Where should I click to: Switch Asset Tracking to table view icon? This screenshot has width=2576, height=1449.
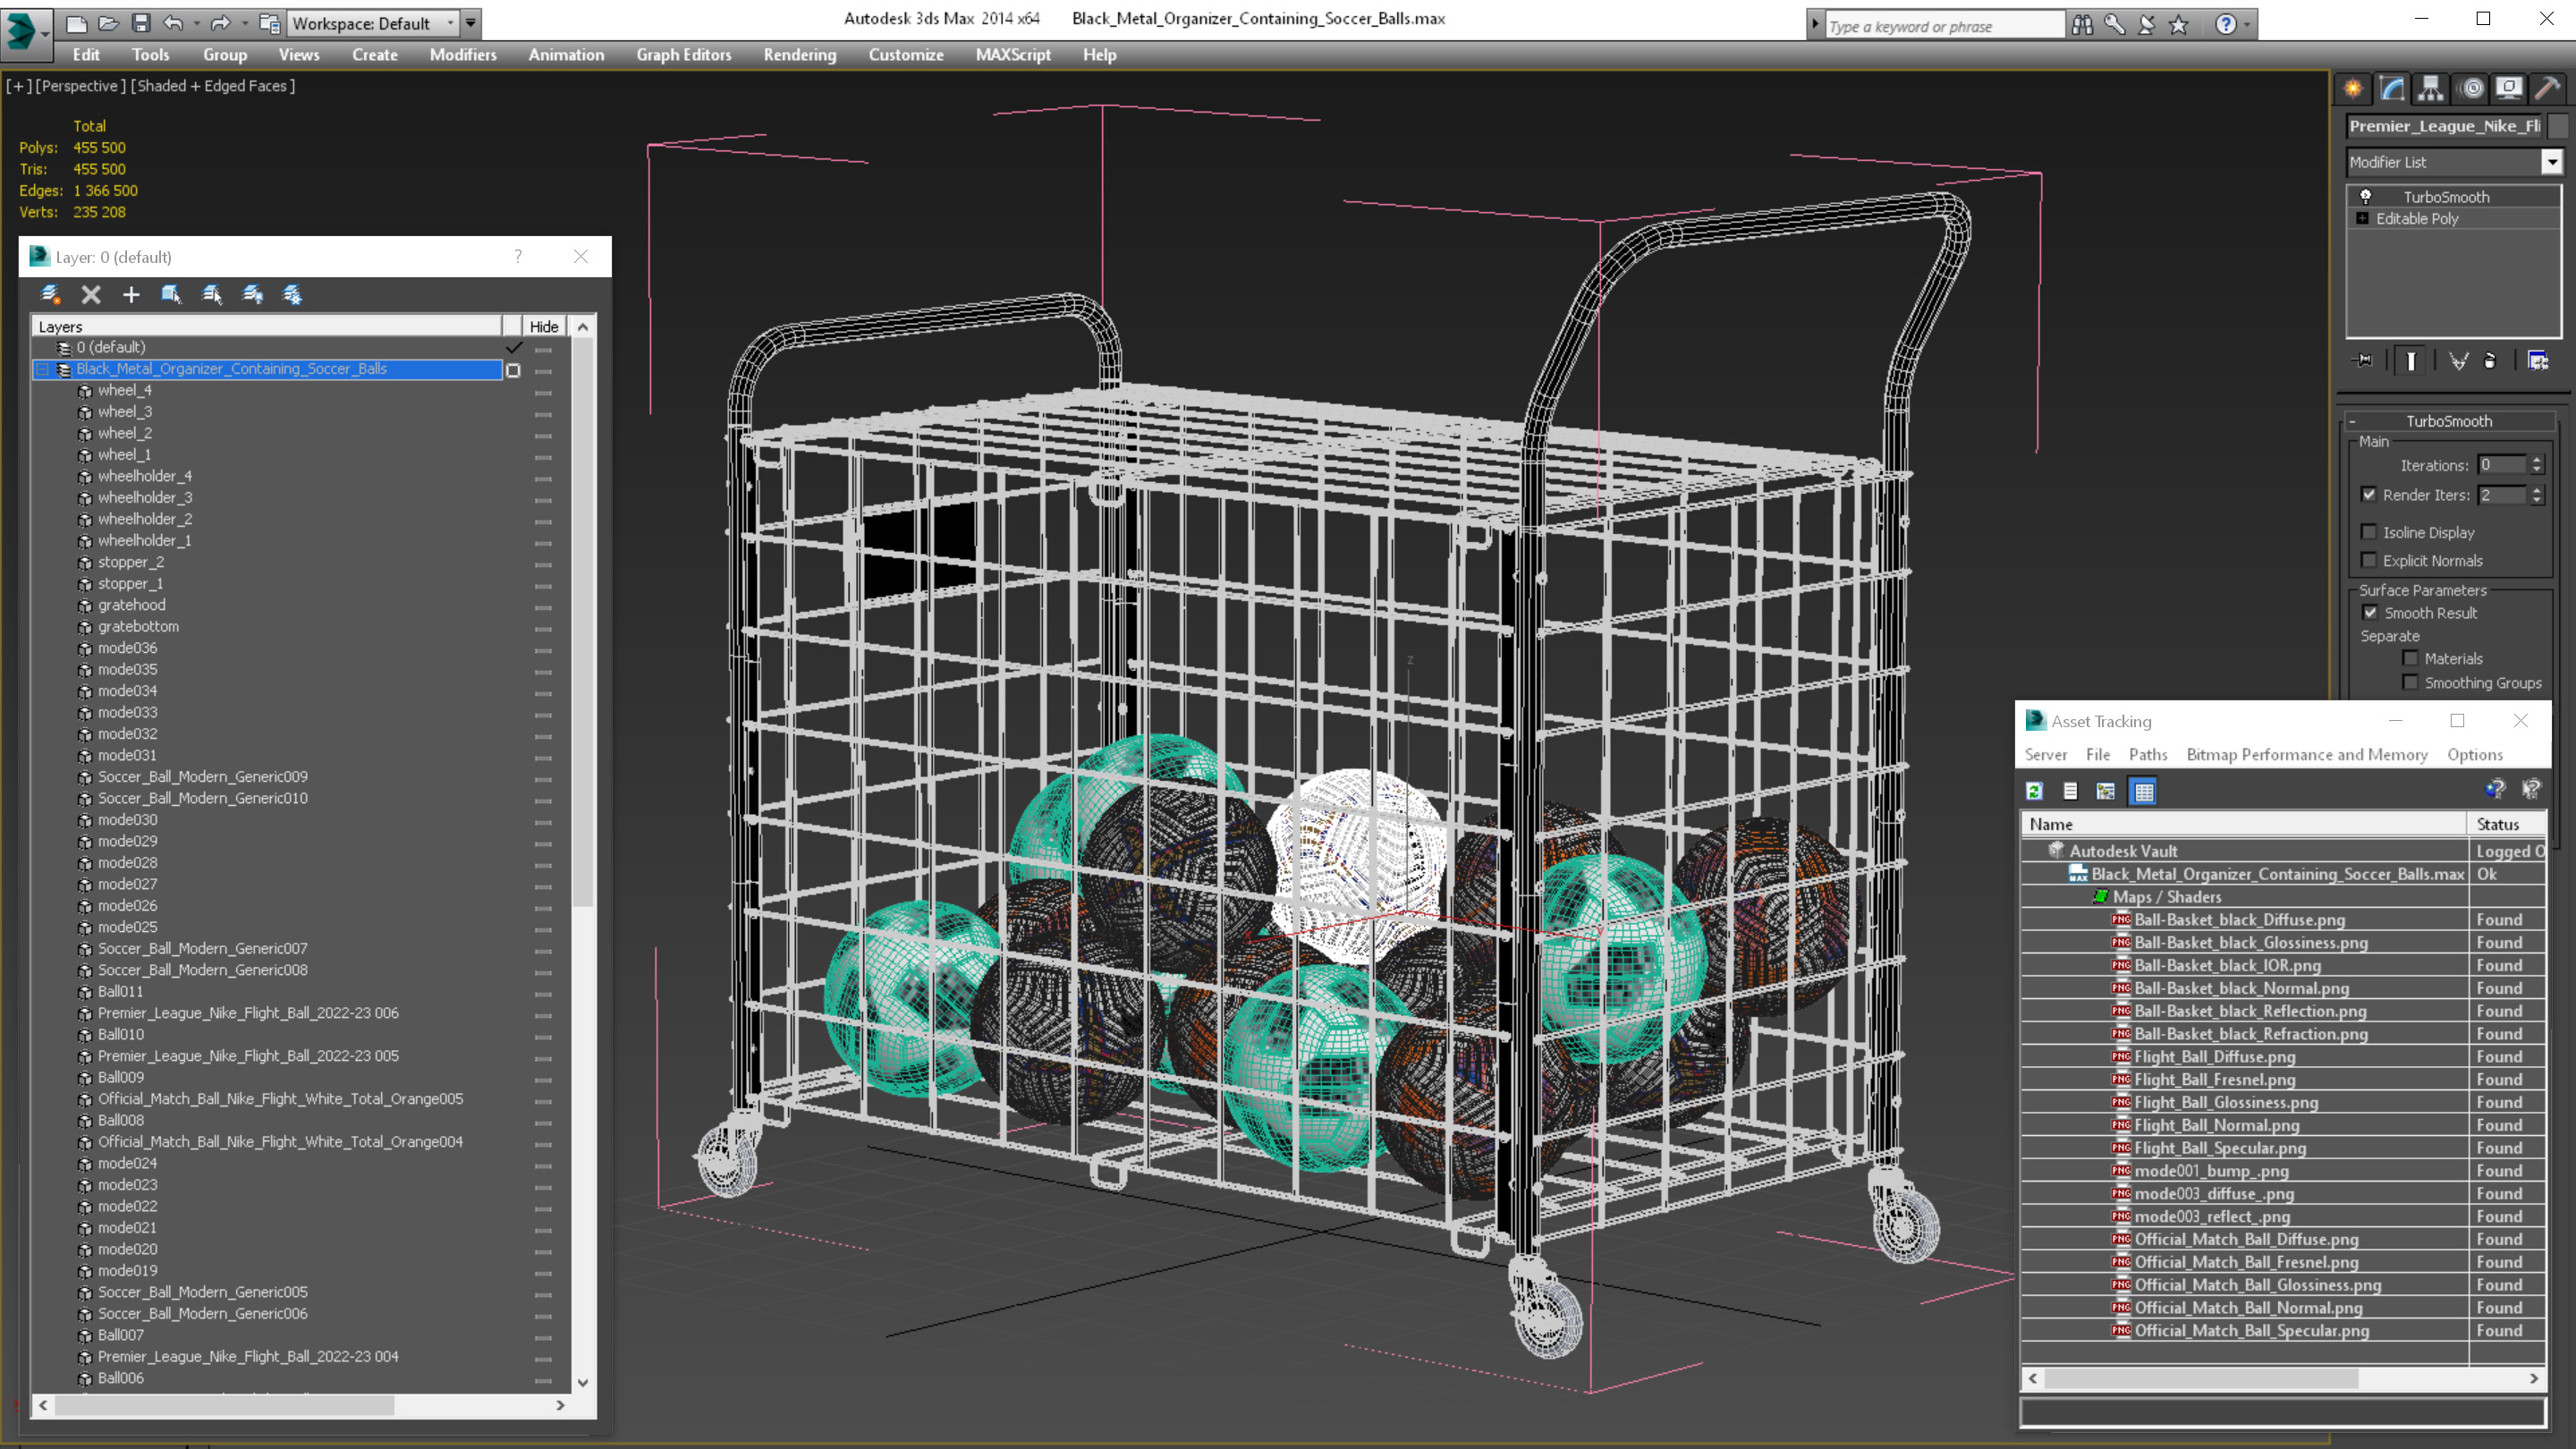(x=2143, y=791)
